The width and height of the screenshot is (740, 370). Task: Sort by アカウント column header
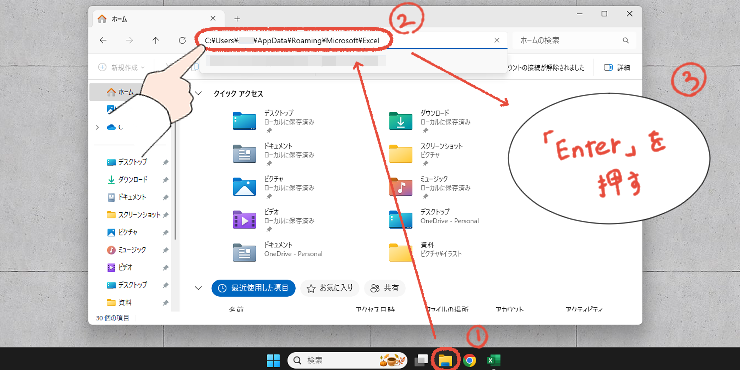click(x=510, y=310)
